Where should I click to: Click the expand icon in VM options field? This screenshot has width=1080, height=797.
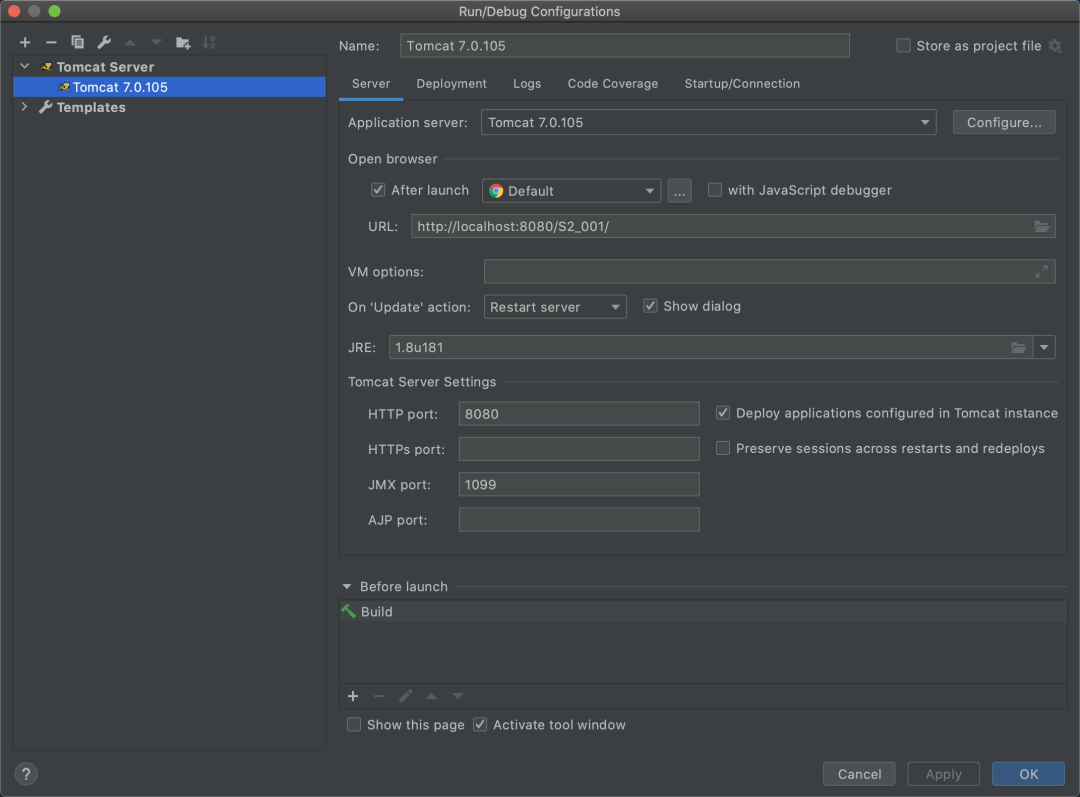click(1041, 272)
